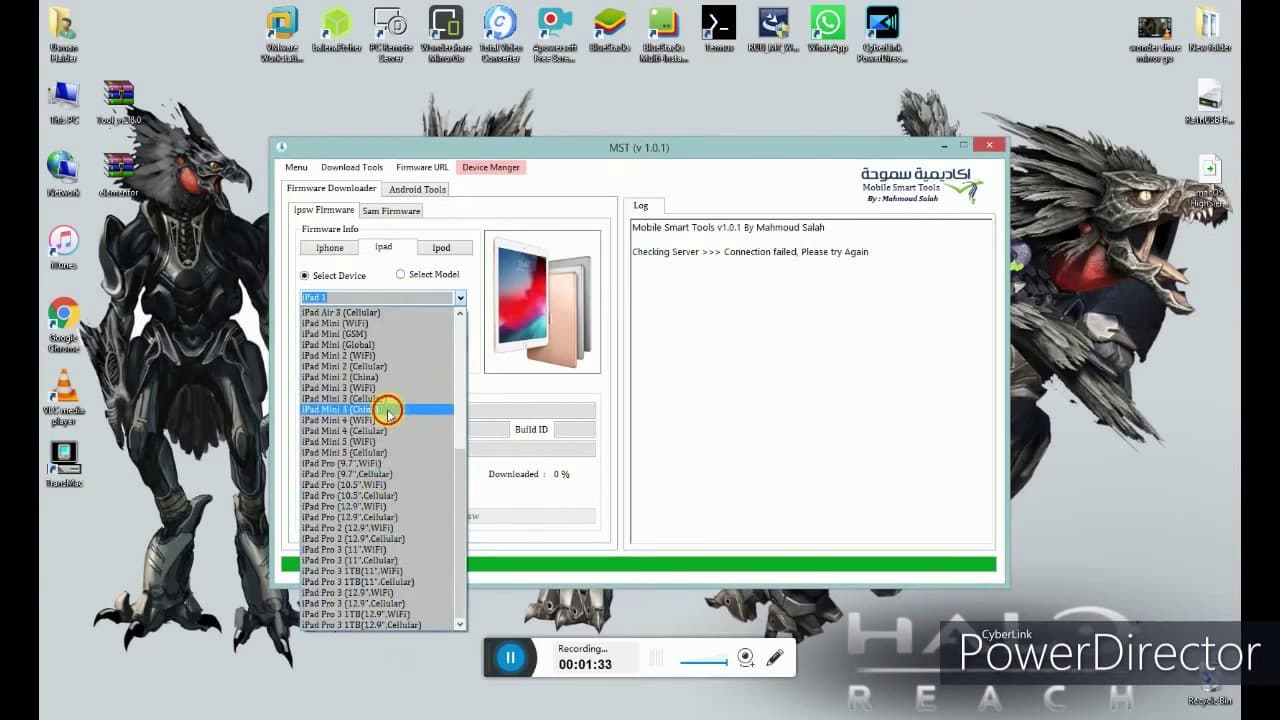Screen dimensions: 1280x720
Task: Open the This PC desktop icon
Action: point(64,103)
